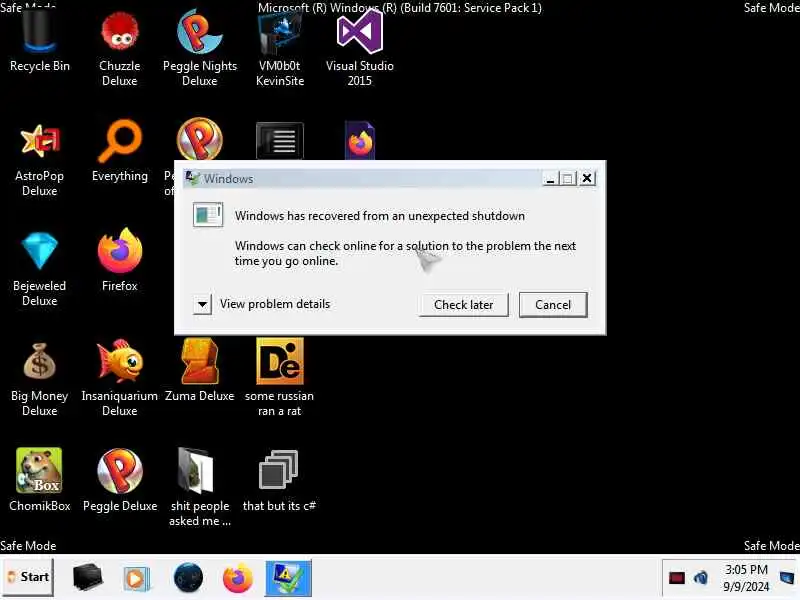The image size is (800, 600).
Task: Select the Peggle Nights Deluxe desktop icon
Action: click(x=199, y=48)
